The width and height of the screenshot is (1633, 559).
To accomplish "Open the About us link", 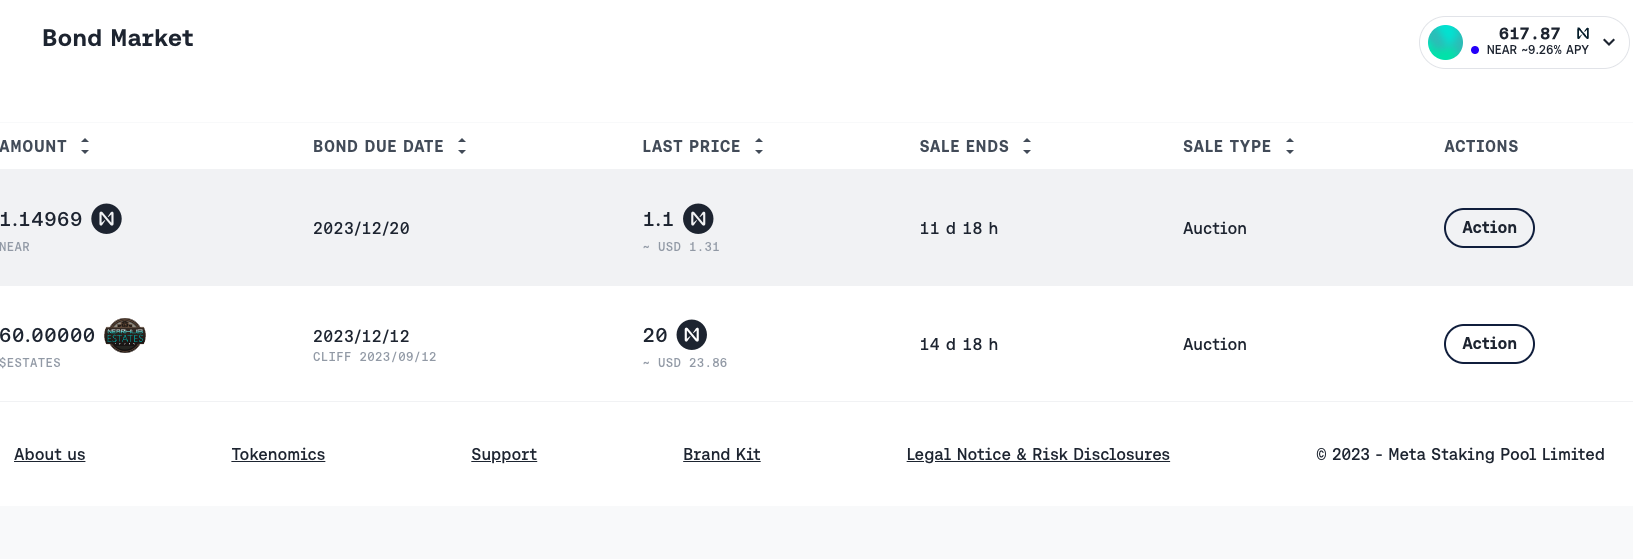I will [50, 454].
